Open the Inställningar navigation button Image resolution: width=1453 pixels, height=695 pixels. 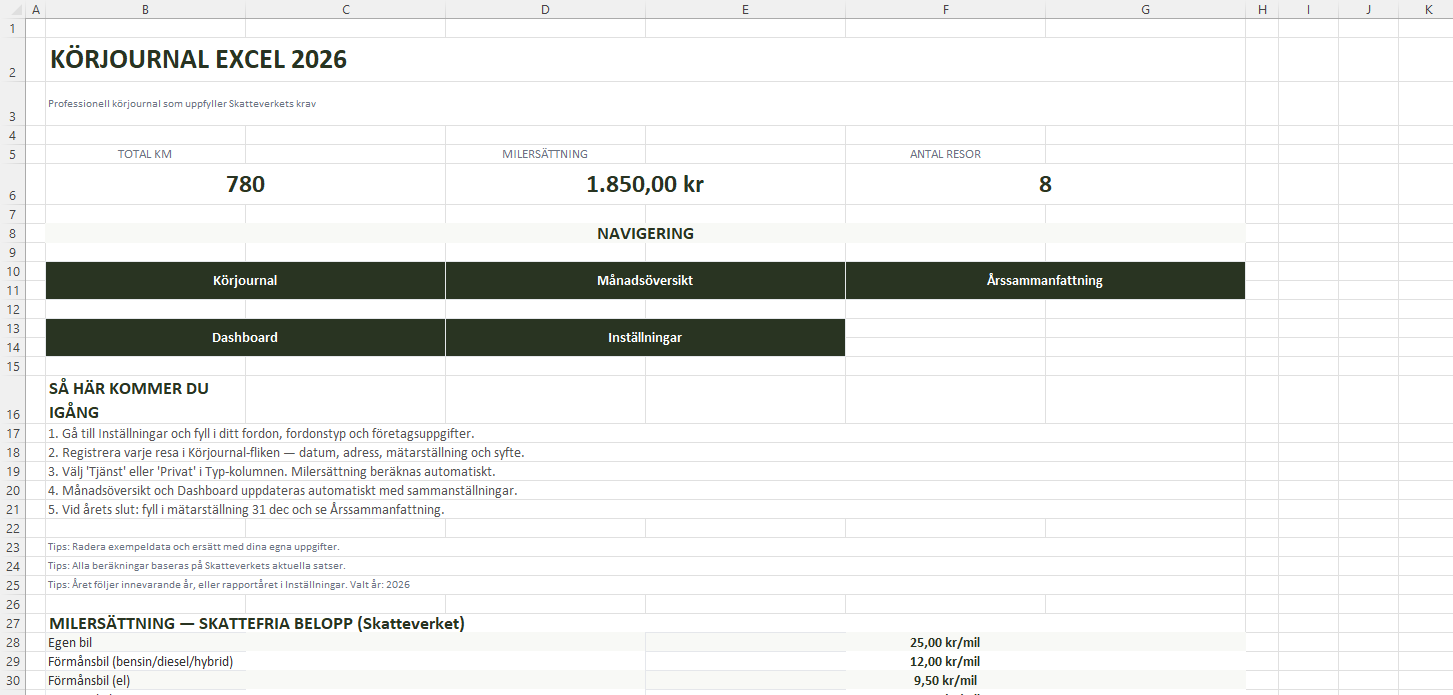coord(645,337)
